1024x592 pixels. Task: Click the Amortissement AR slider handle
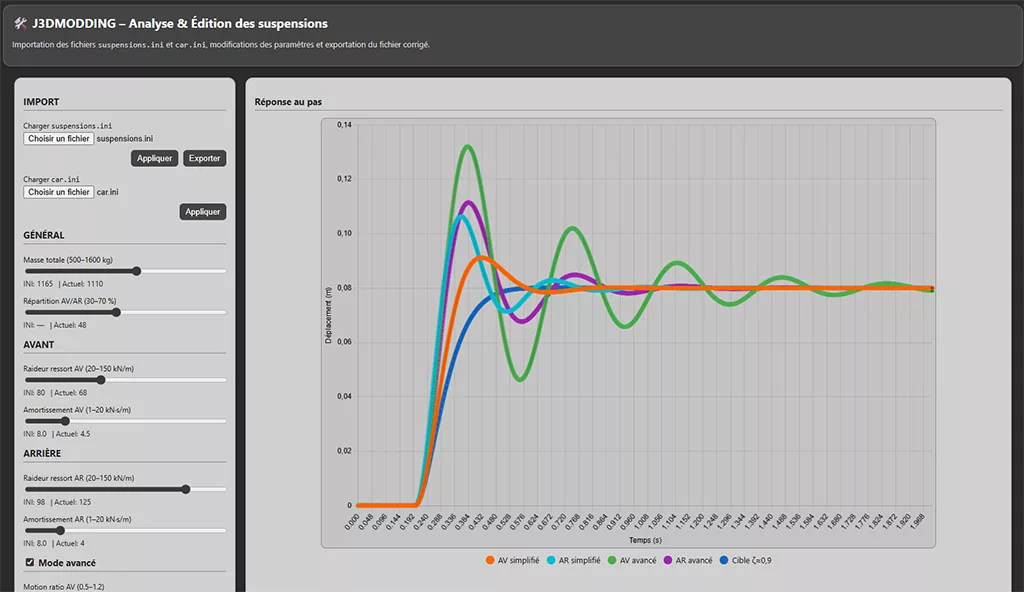coord(59,530)
